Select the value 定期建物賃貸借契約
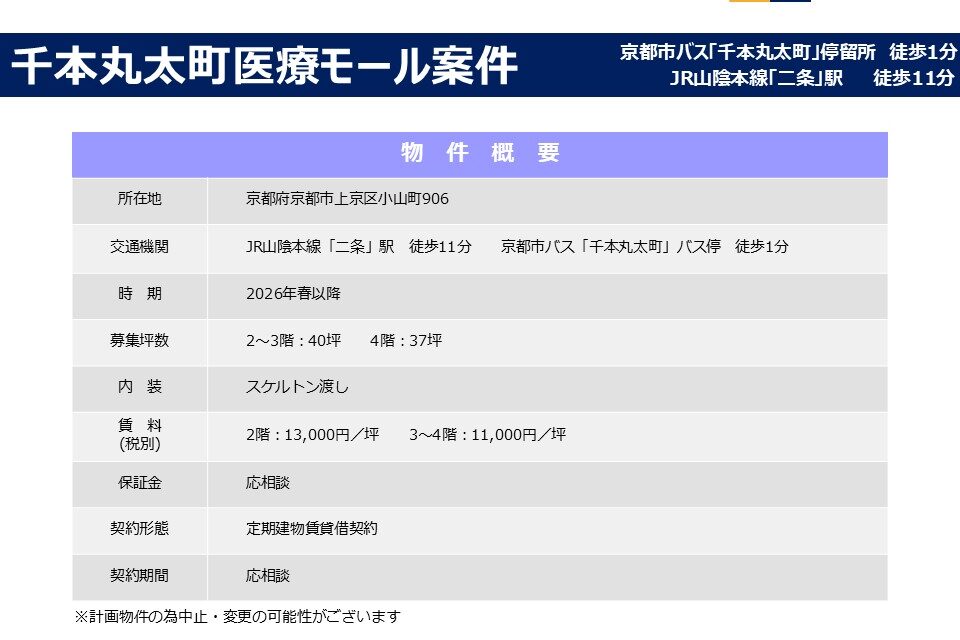This screenshot has width=960, height=640. tap(312, 529)
